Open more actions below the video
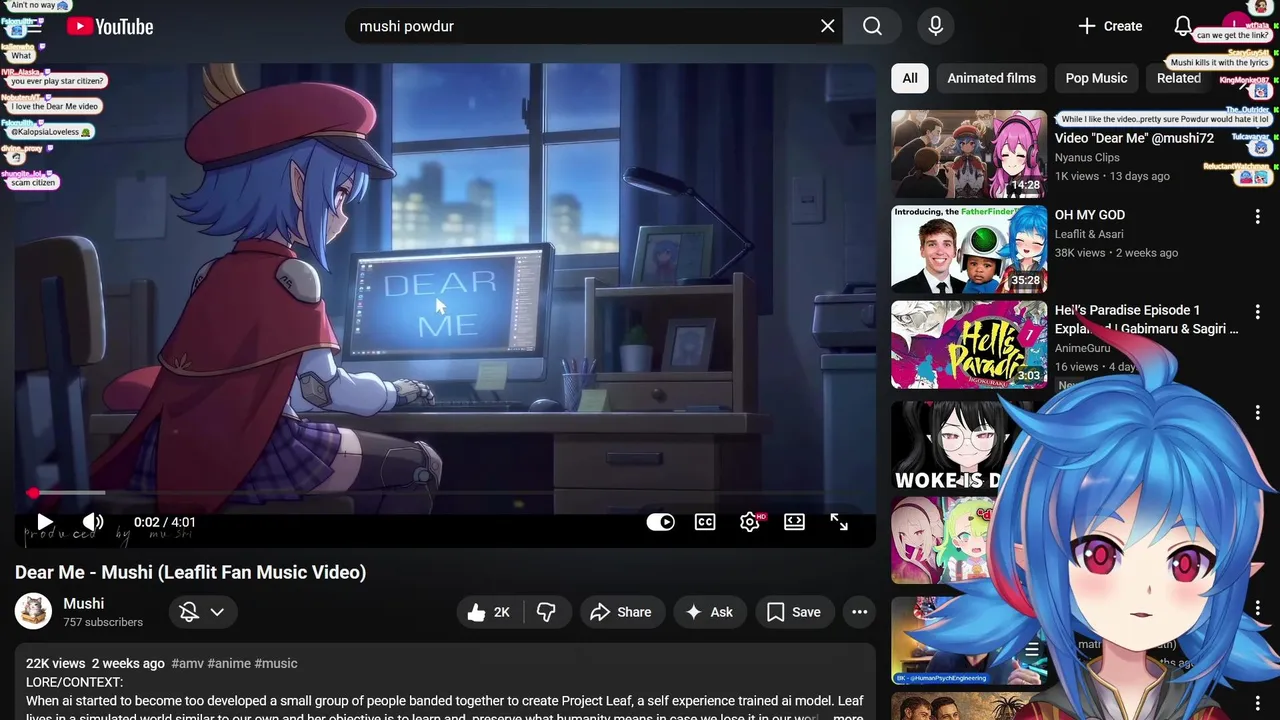This screenshot has width=1280, height=720. (859, 612)
